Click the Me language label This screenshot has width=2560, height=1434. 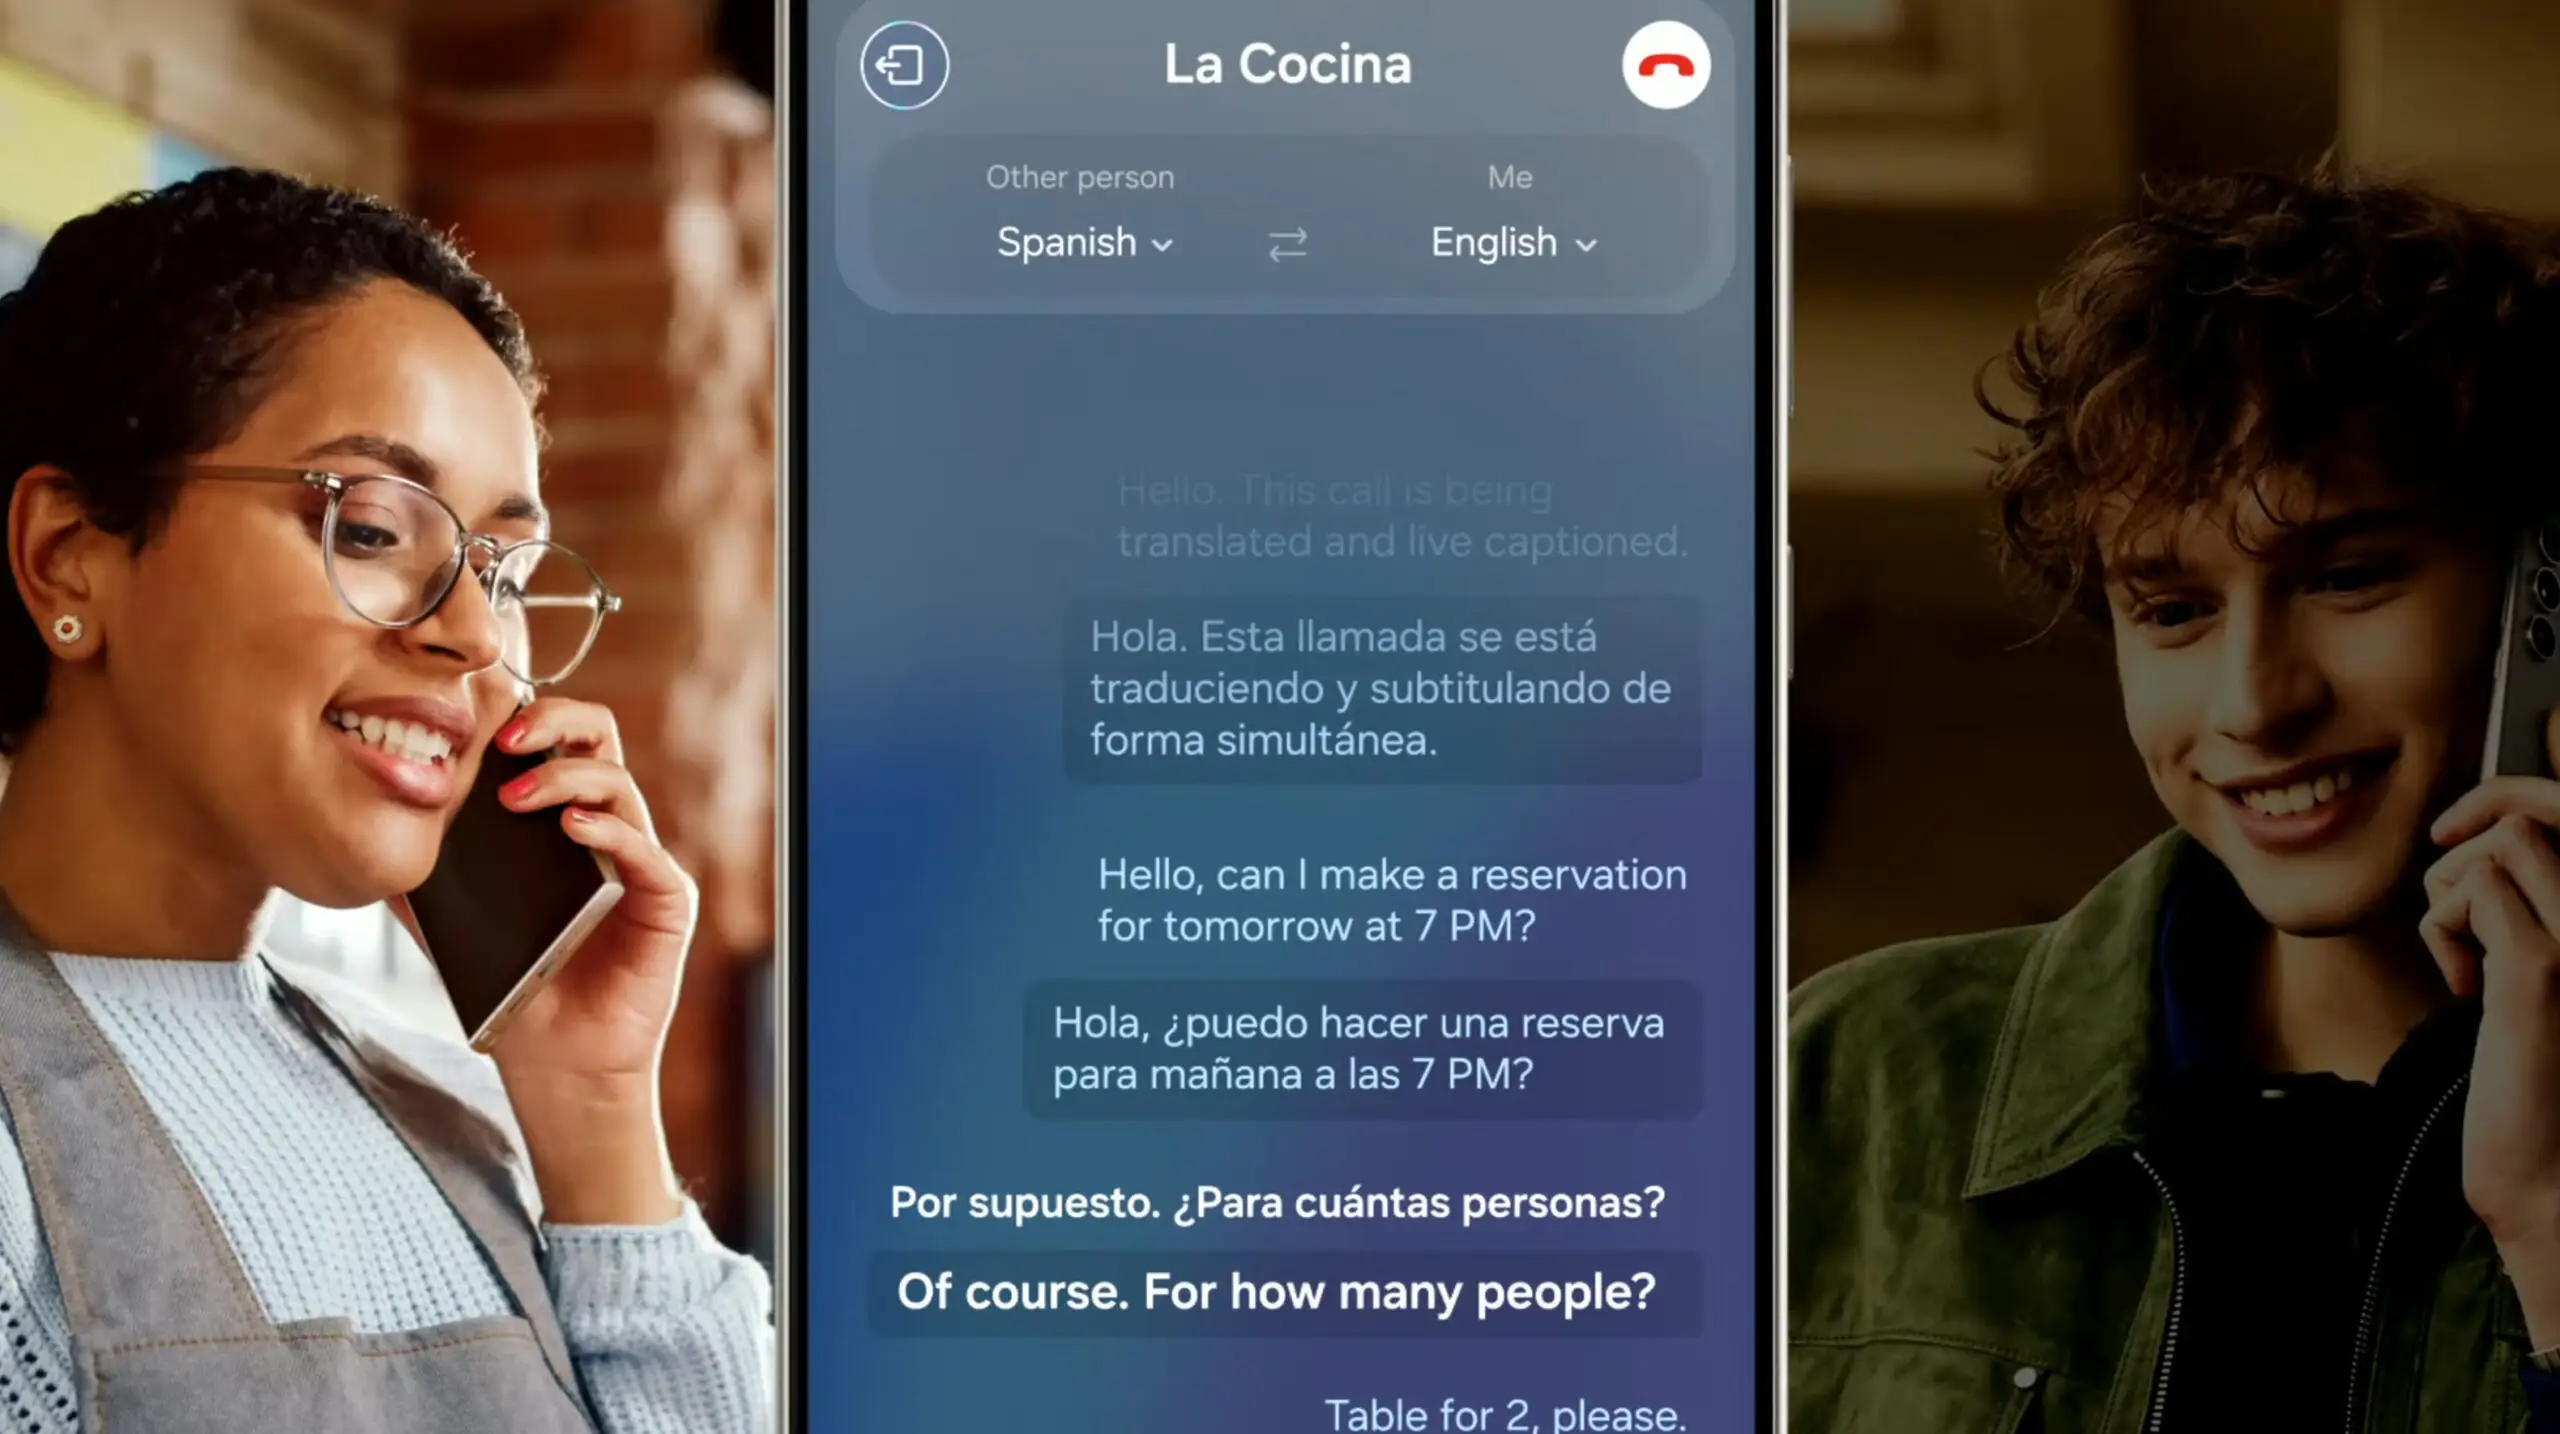1509,176
